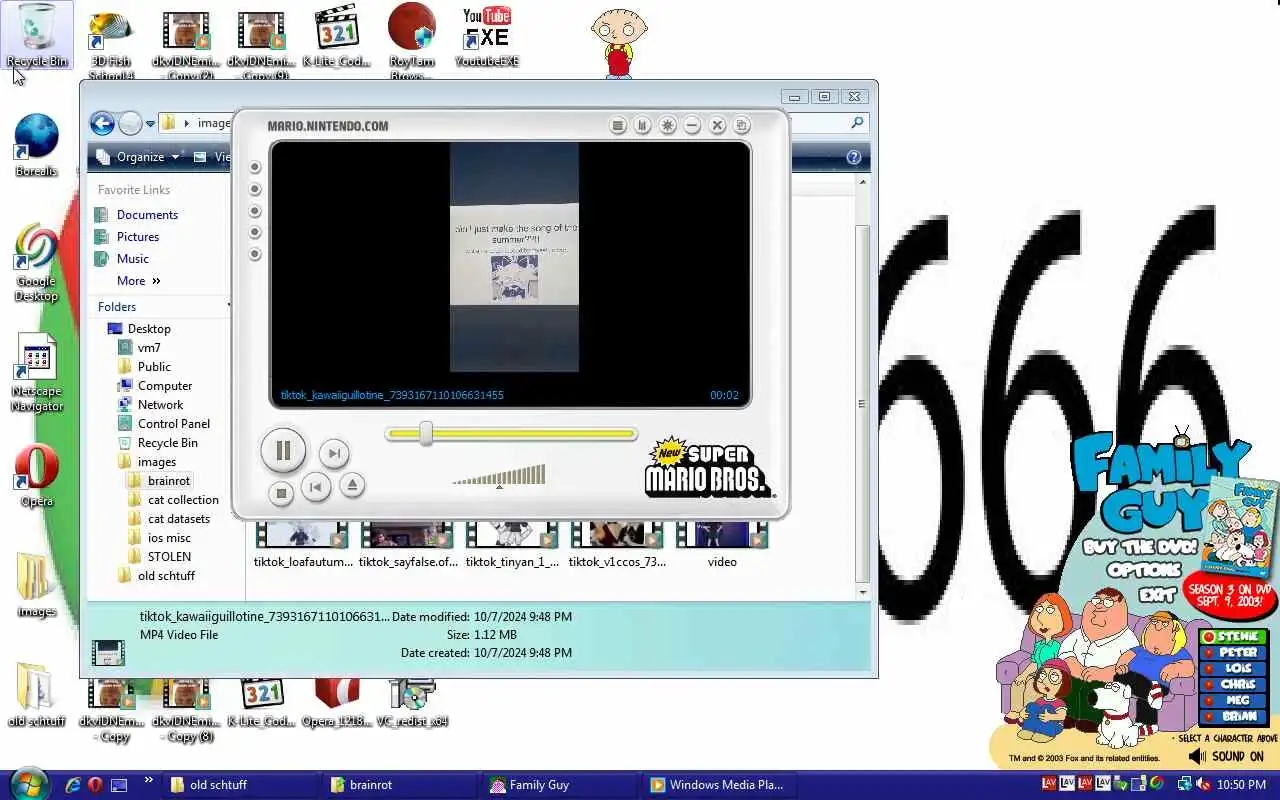Select Netscape Navigator desktop icon
Viewport: 1280px width, 800px height.
(x=36, y=373)
